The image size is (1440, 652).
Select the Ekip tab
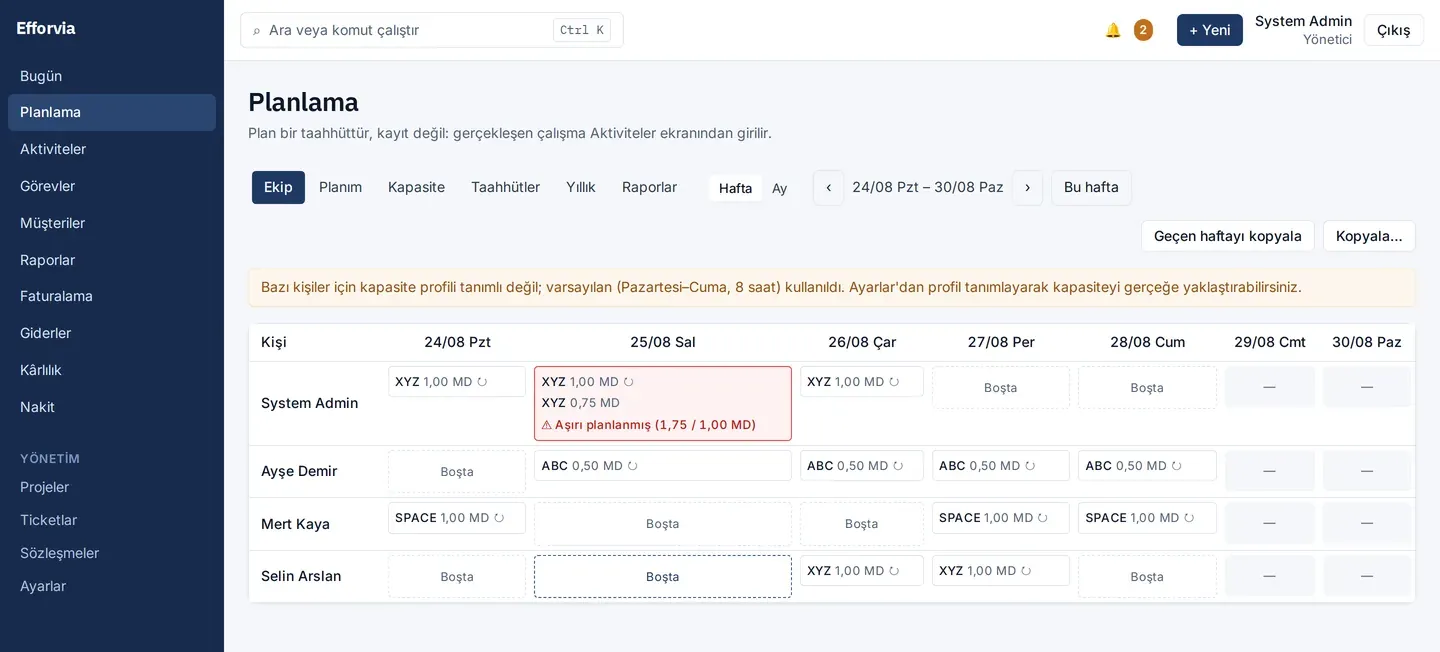(278, 188)
